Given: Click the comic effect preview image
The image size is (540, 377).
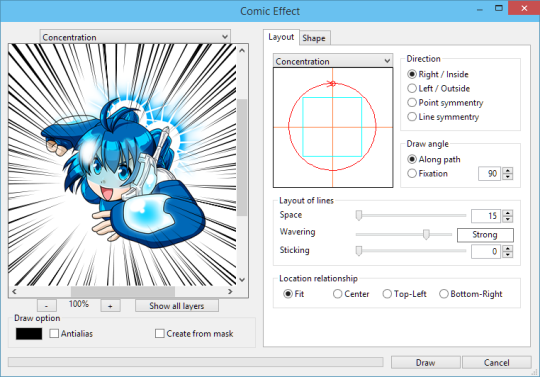Looking at the screenshot, I should click(x=122, y=165).
